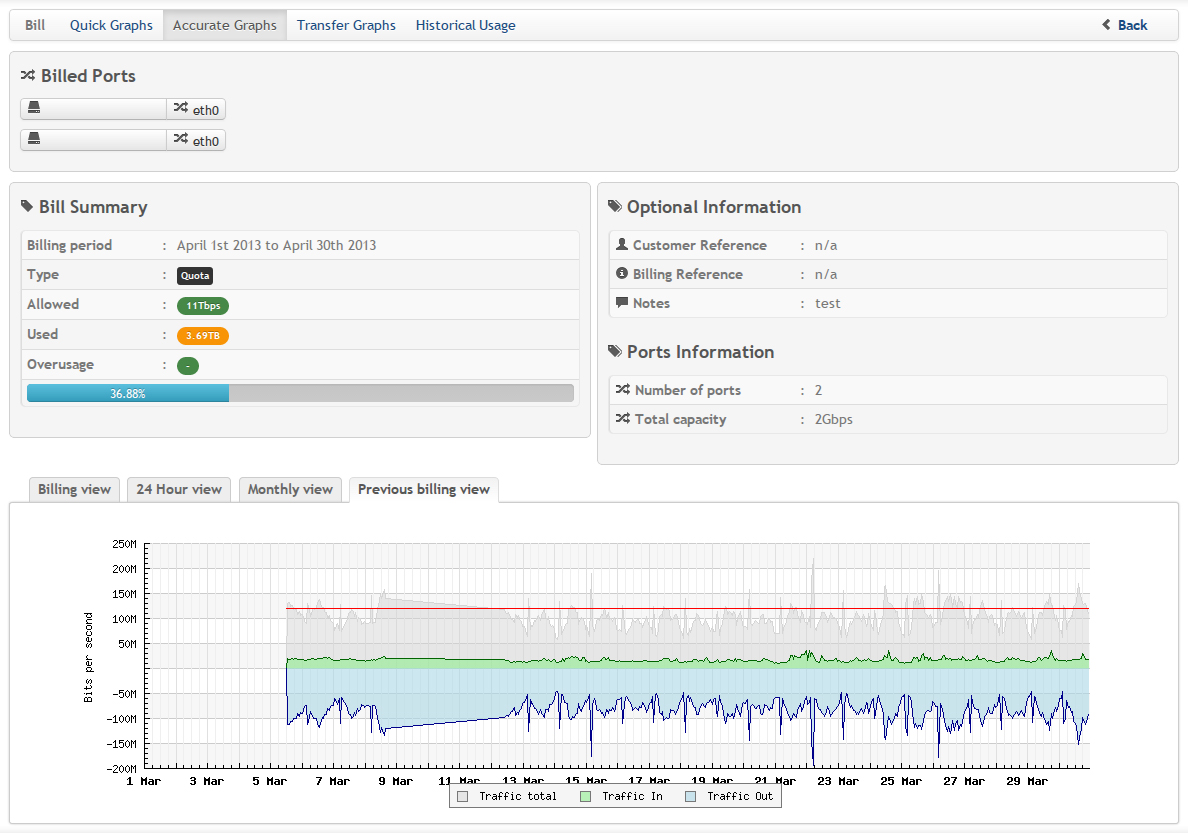1188x833 pixels.
Task: Click the Billing Reference info icon
Action: click(x=622, y=274)
